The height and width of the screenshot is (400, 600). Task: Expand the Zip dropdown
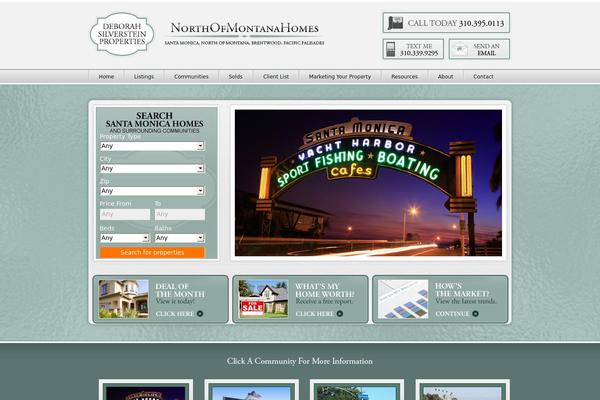(152, 191)
